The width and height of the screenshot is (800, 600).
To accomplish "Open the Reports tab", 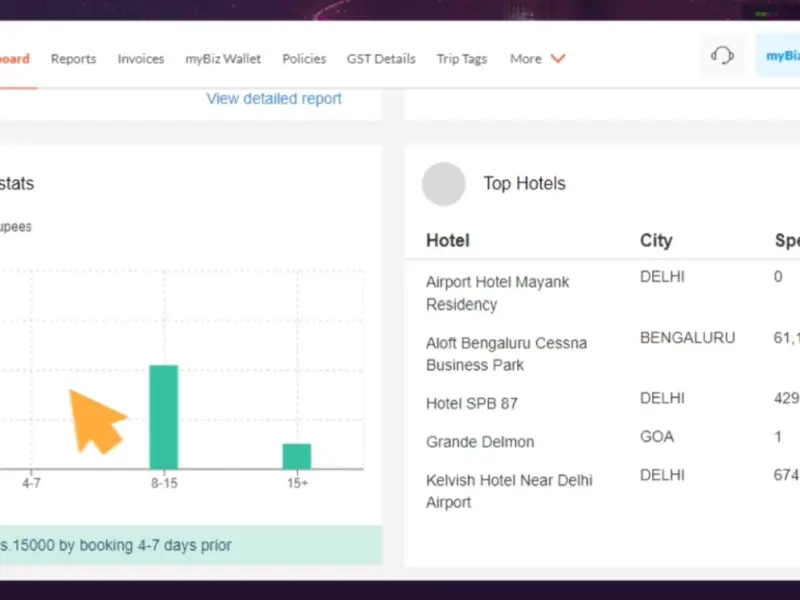I will 74,59.
